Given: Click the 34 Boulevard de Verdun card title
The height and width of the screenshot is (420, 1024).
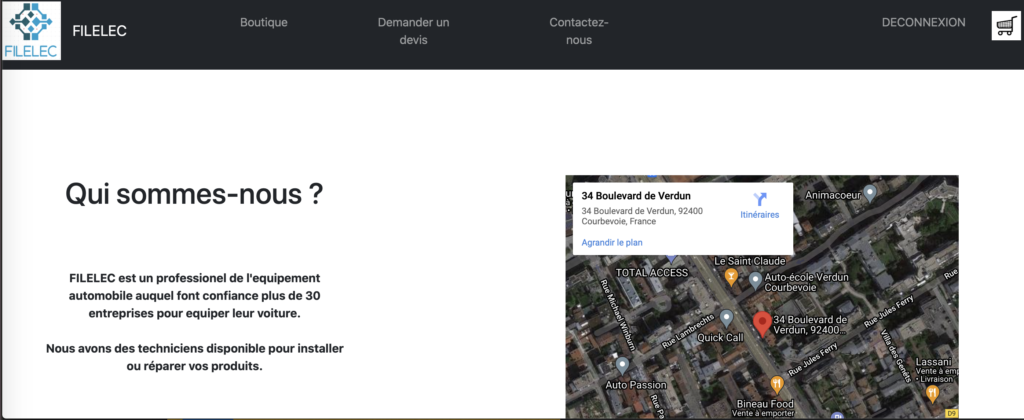Looking at the screenshot, I should [636, 196].
